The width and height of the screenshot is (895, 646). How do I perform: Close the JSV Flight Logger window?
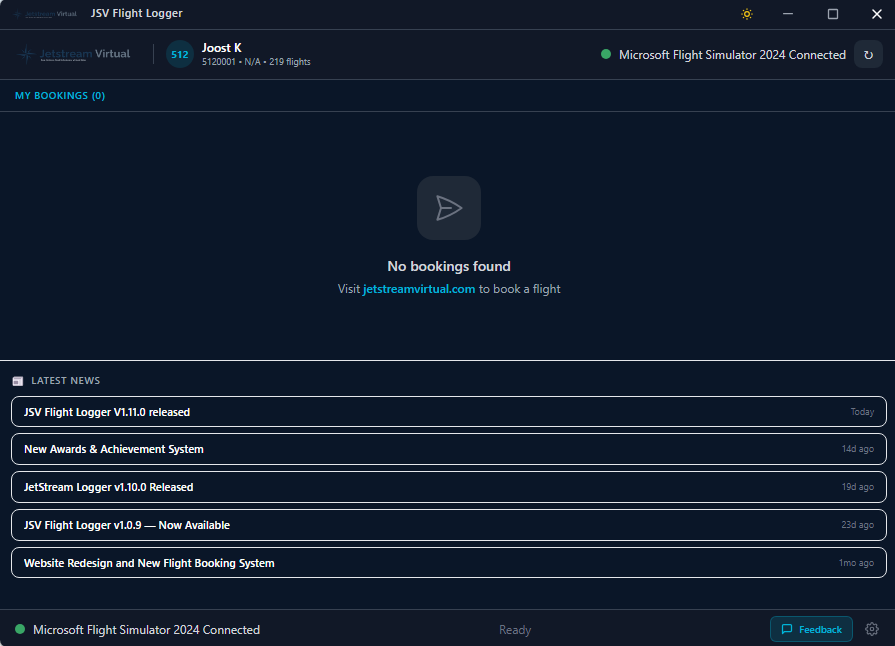tap(877, 14)
